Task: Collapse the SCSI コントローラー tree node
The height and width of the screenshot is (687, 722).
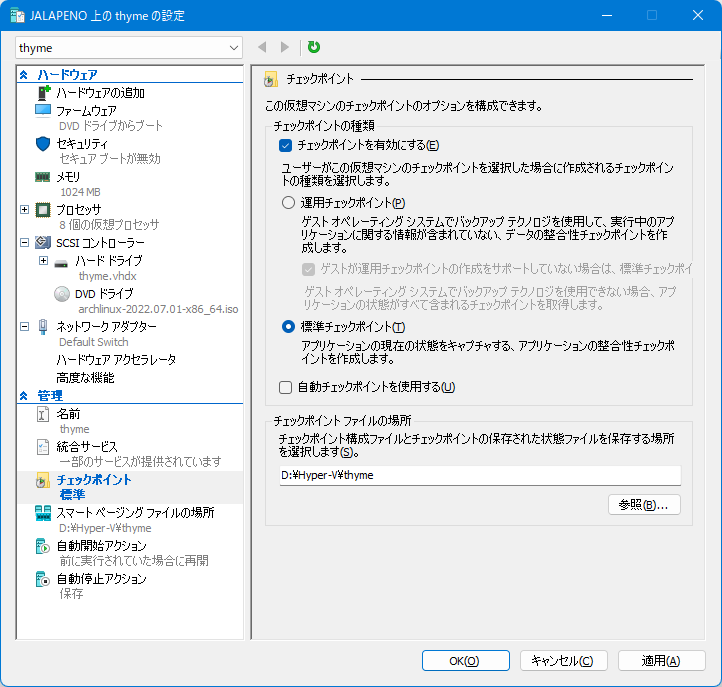Action: (25, 242)
